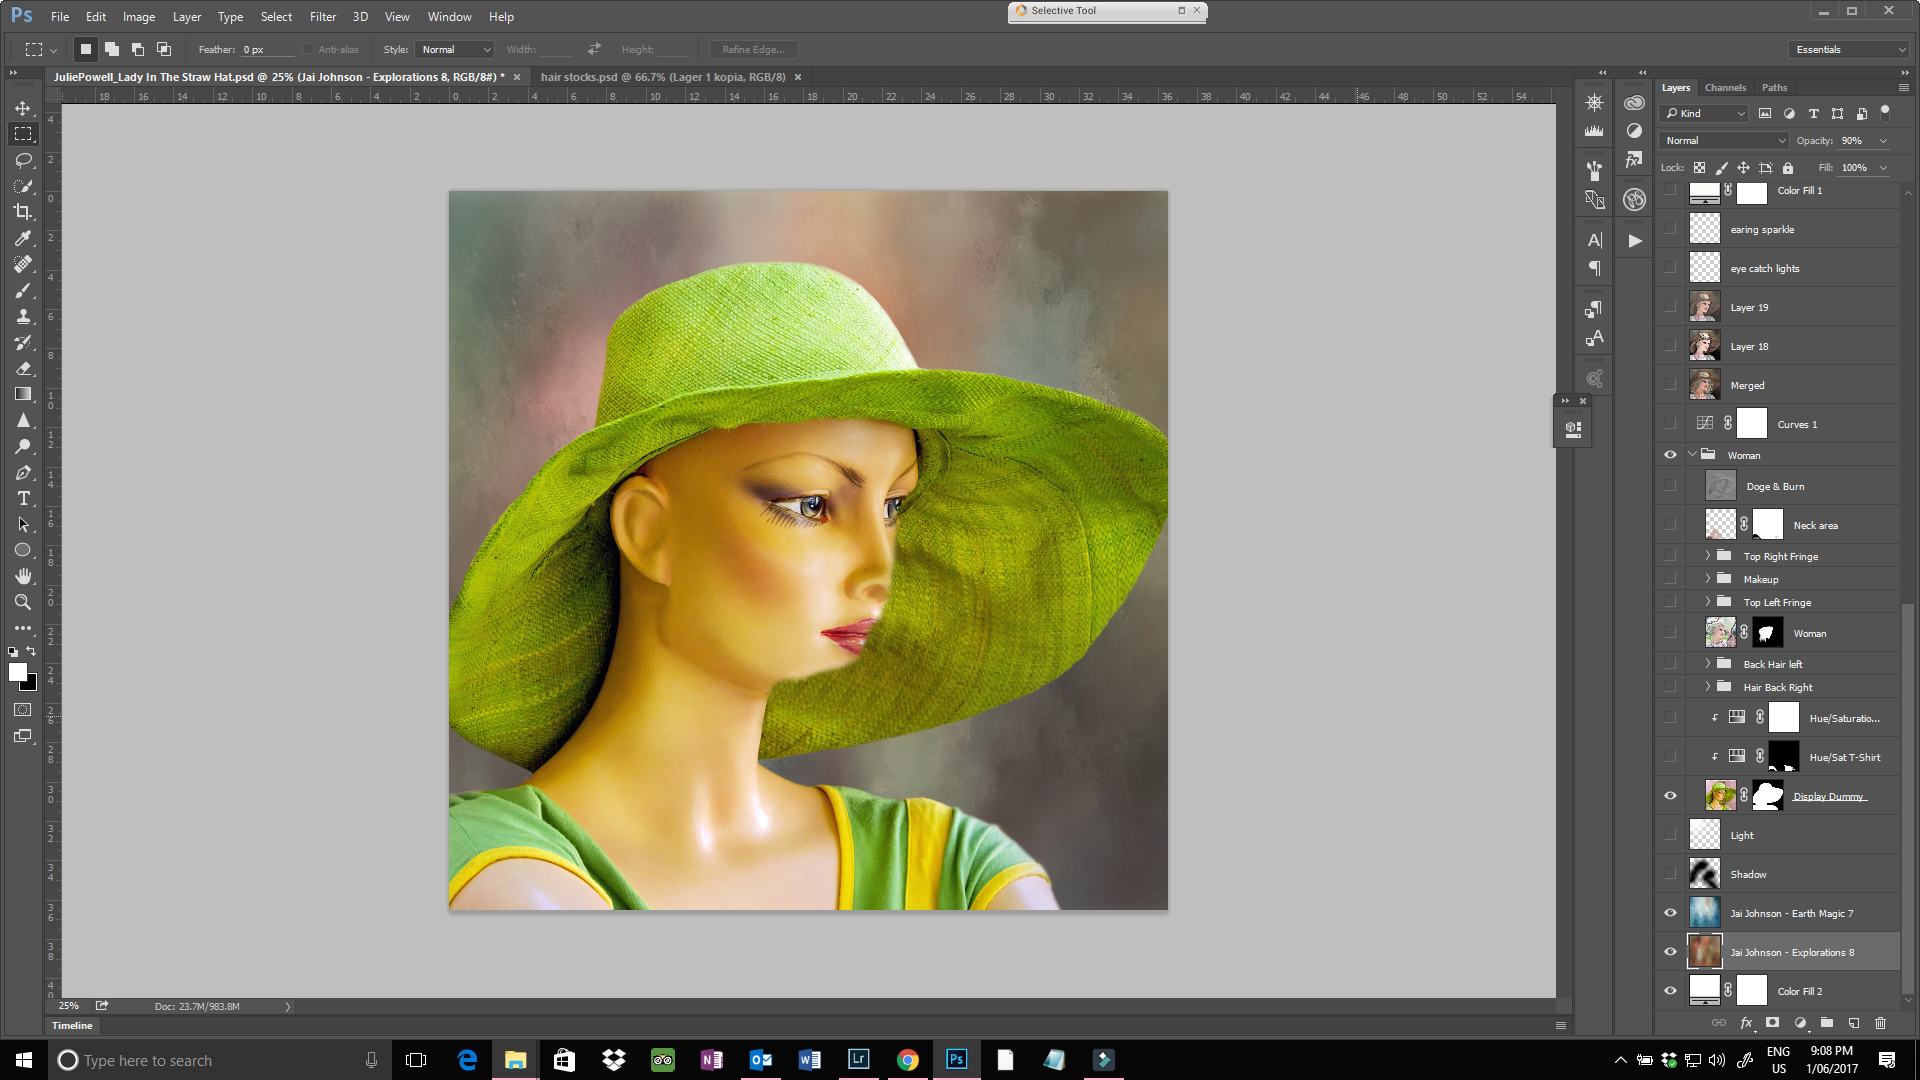Open the Essentials workspace dropdown

pyautogui.click(x=1849, y=49)
